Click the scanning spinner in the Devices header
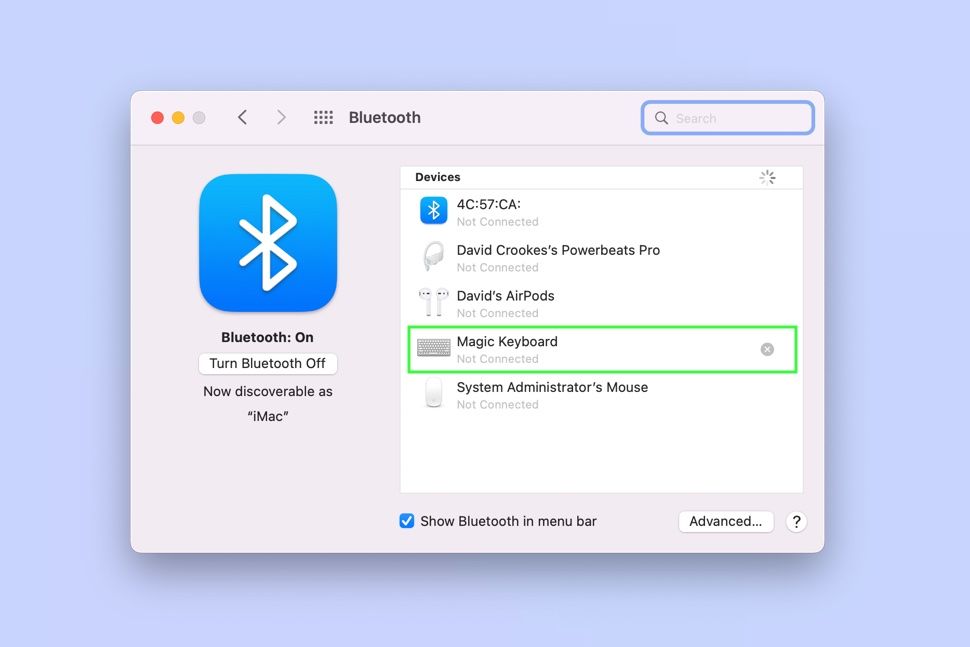The width and height of the screenshot is (970, 647). (x=767, y=177)
